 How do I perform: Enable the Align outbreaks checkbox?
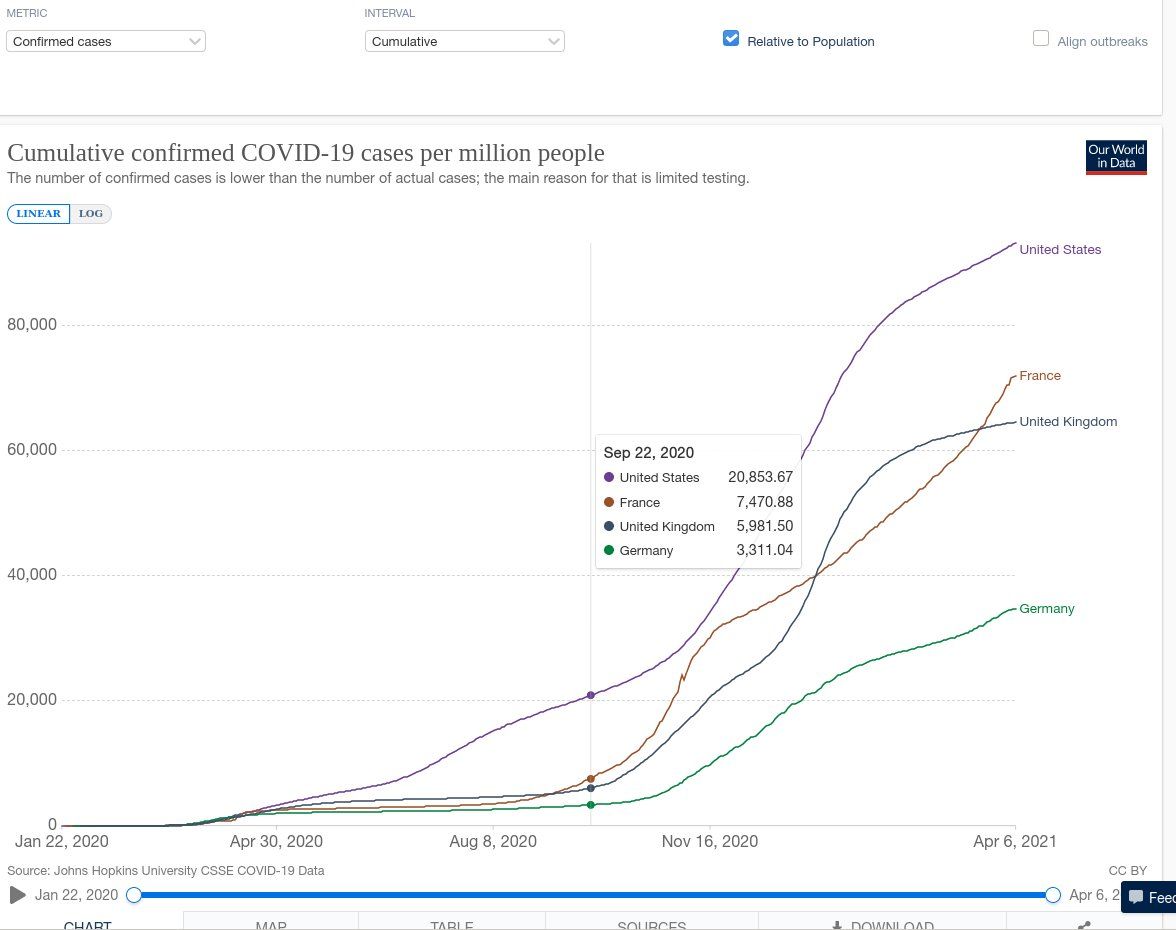(x=1041, y=39)
